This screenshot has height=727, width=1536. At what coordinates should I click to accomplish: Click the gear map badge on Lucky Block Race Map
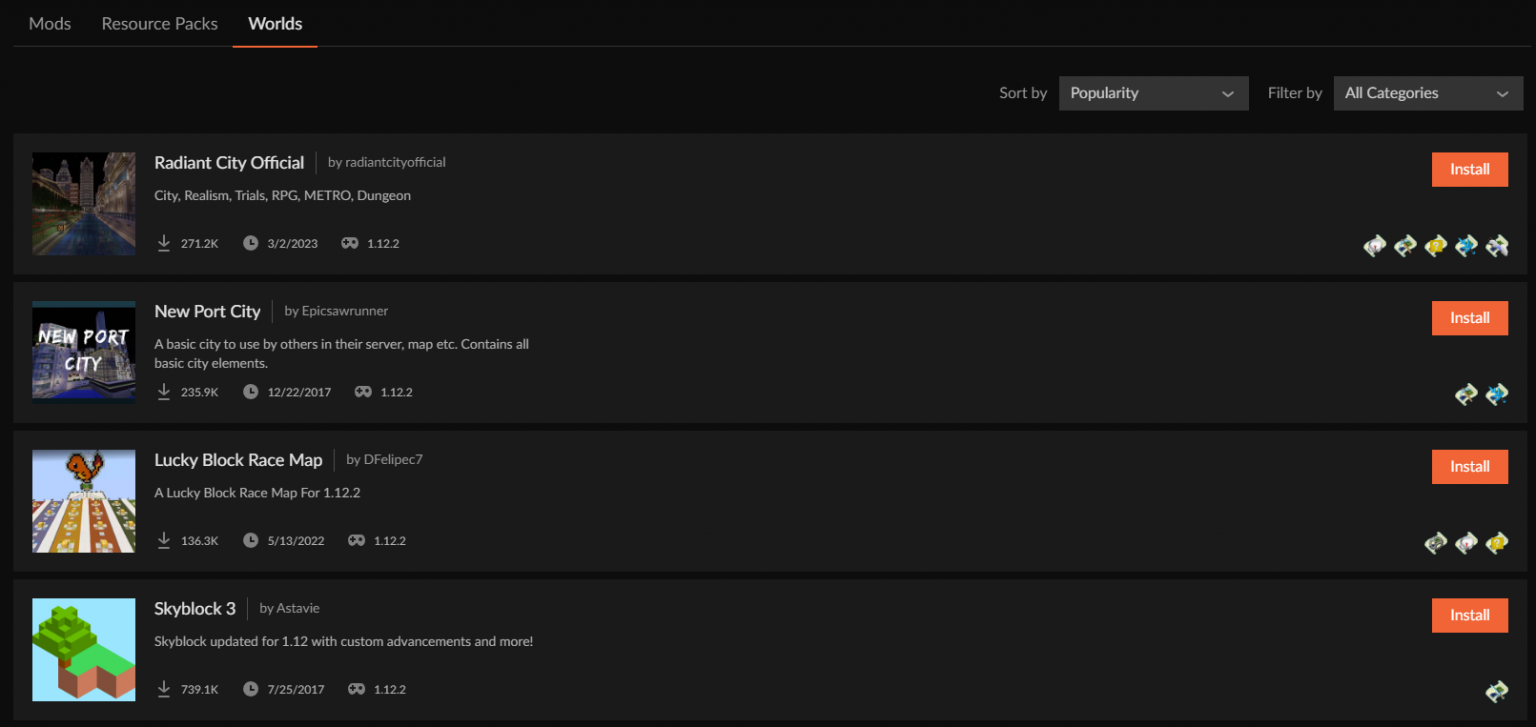1436,543
